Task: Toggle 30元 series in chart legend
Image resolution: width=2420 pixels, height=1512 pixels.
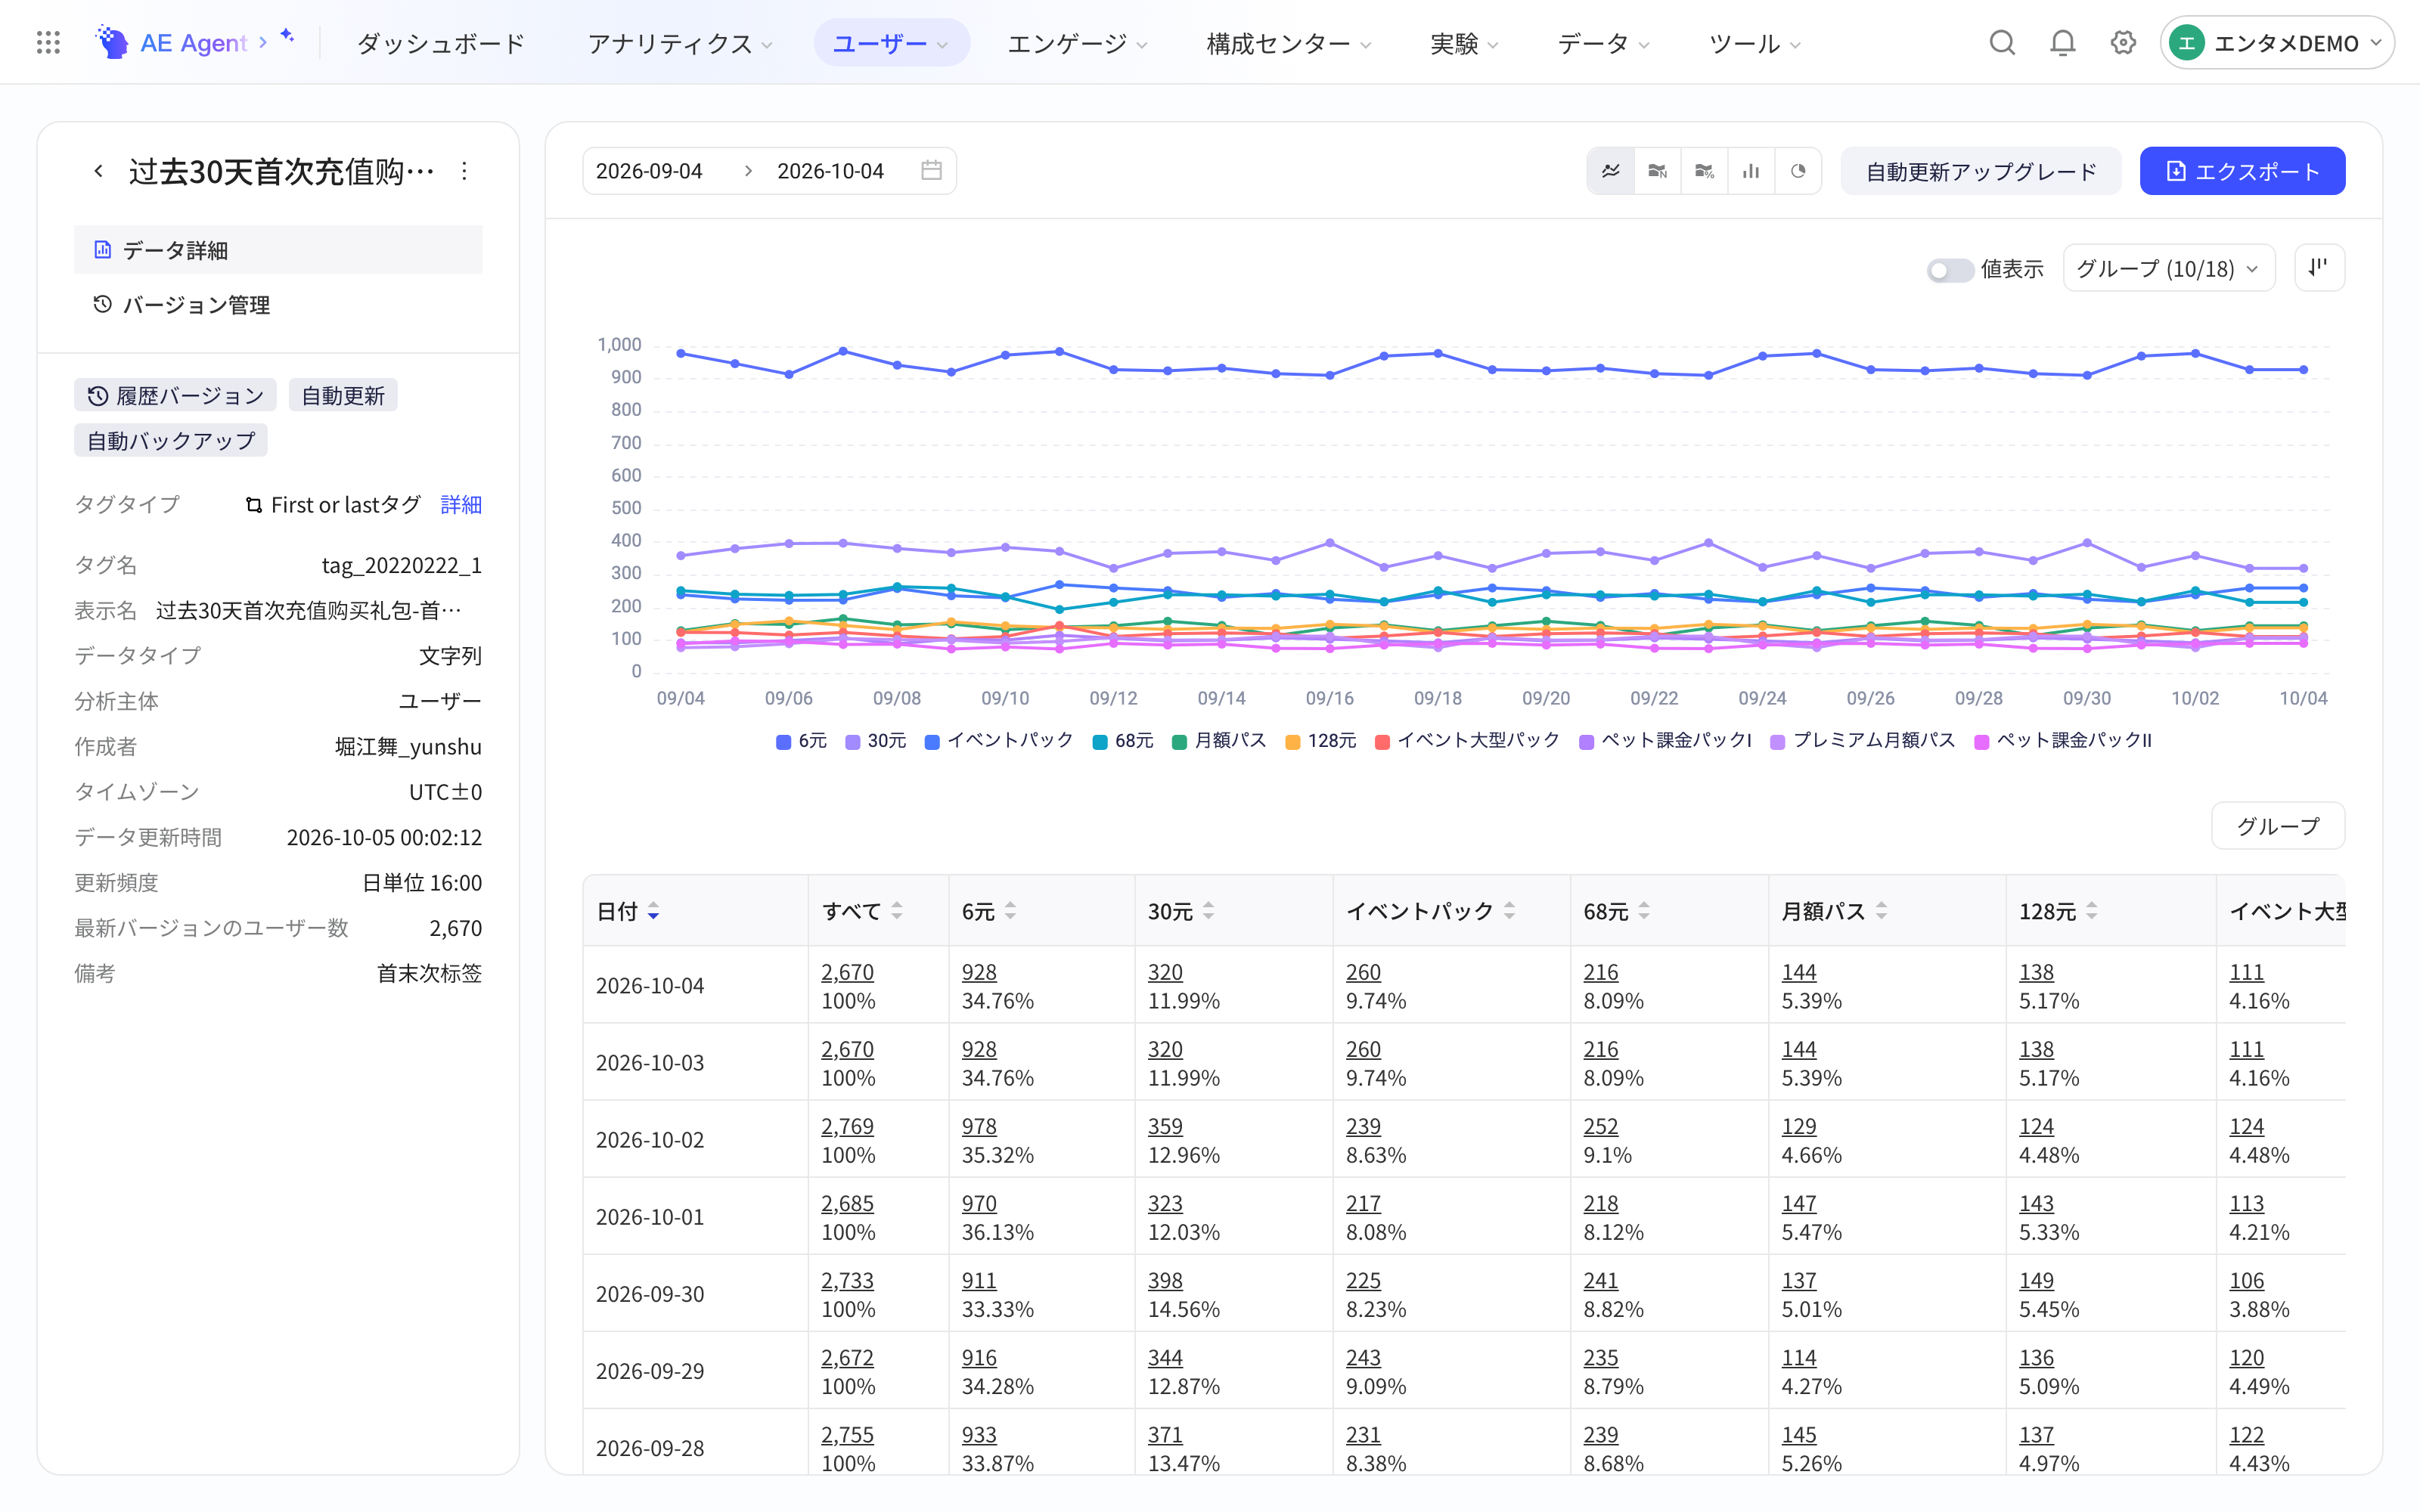Action: tap(876, 741)
